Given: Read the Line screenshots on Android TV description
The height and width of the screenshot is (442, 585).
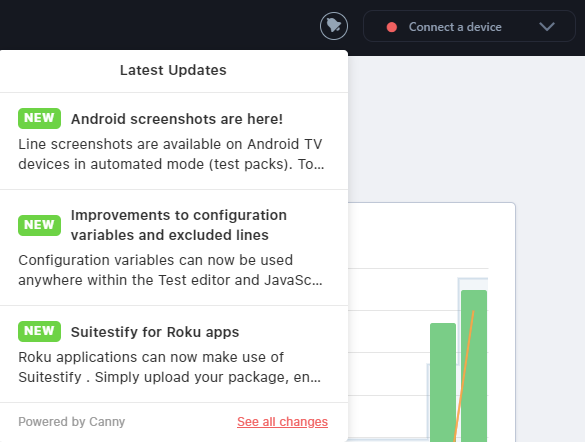Looking at the screenshot, I should tap(171, 154).
